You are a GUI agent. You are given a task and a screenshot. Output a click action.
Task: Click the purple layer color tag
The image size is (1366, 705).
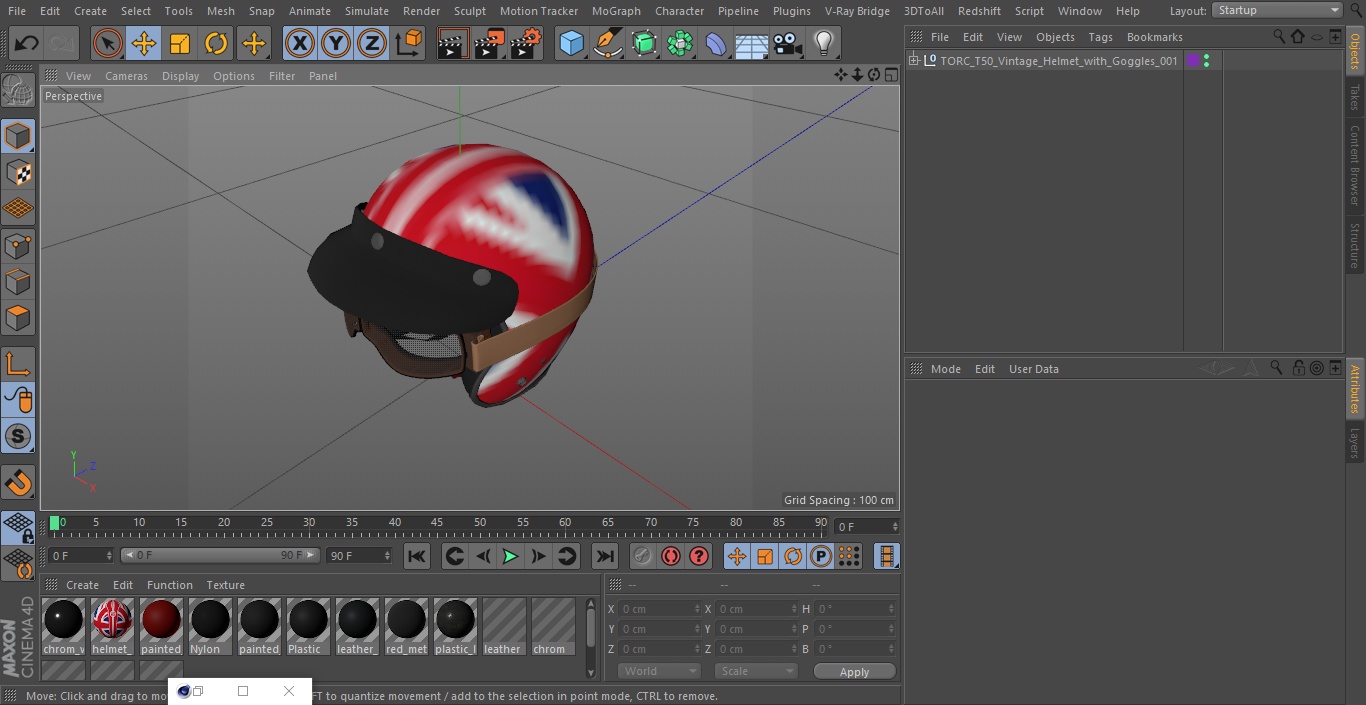(x=1192, y=61)
